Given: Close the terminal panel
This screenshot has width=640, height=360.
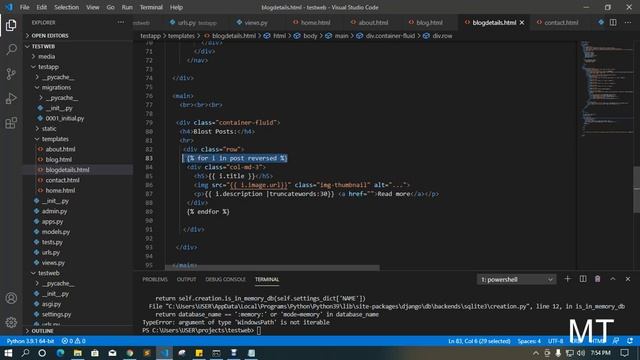Looking at the screenshot, I should tap(628, 279).
